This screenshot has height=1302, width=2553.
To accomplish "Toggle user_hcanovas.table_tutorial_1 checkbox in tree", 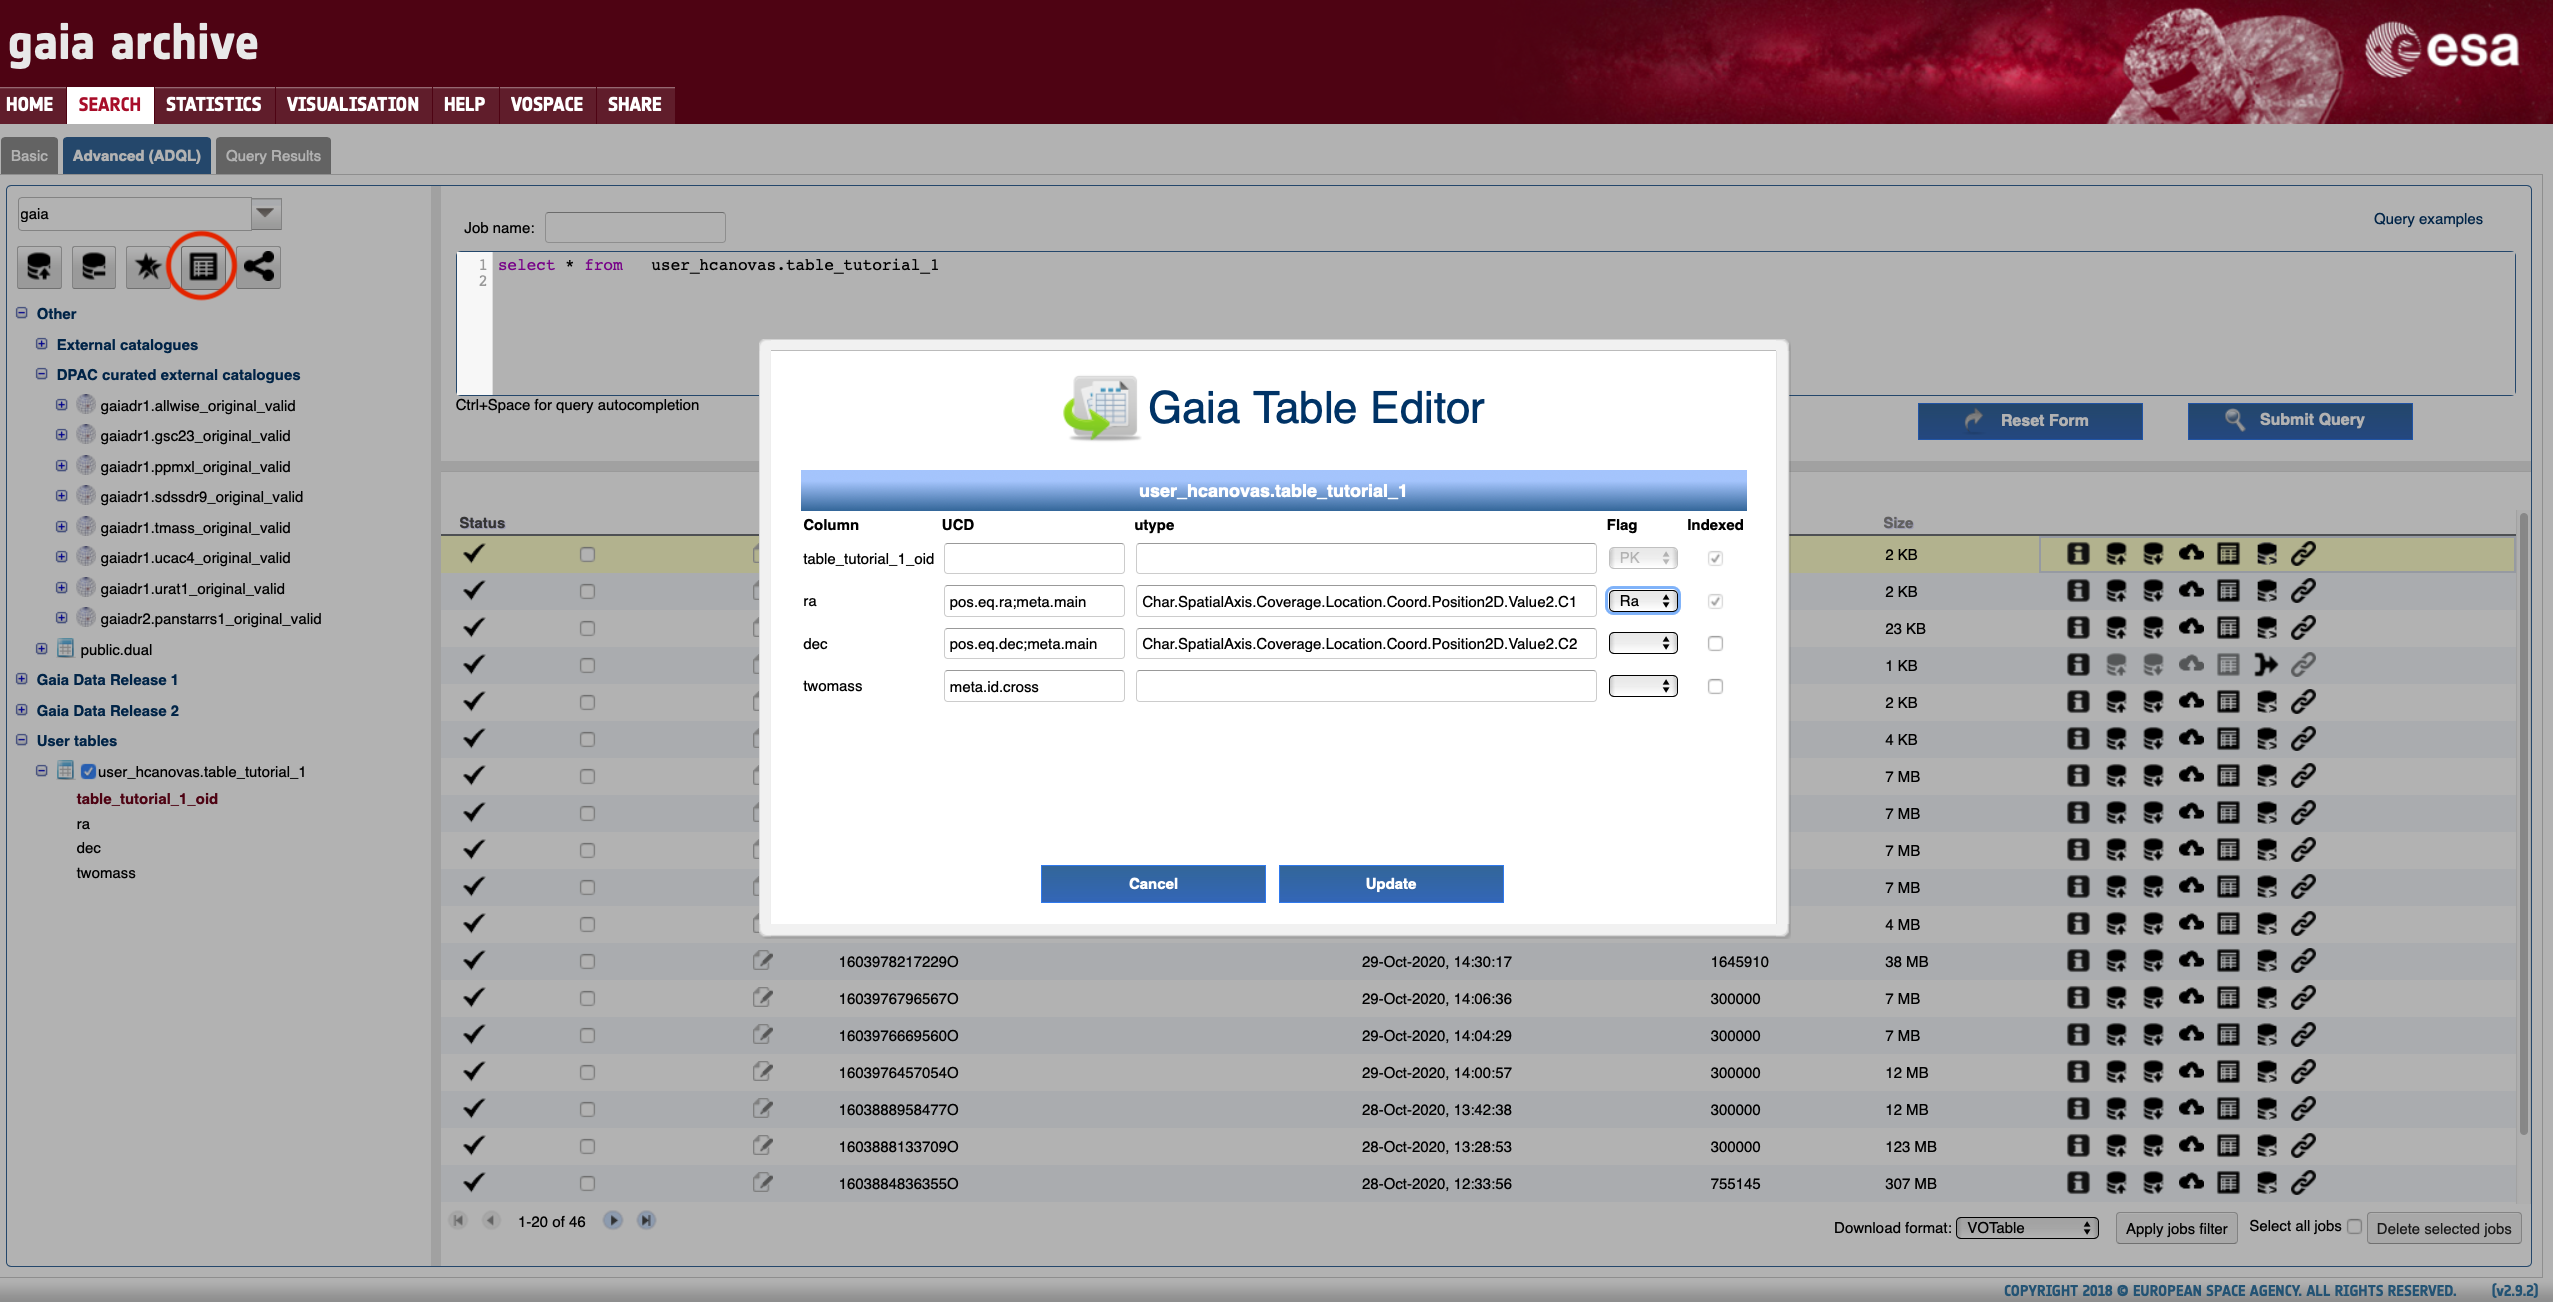I will (88, 771).
